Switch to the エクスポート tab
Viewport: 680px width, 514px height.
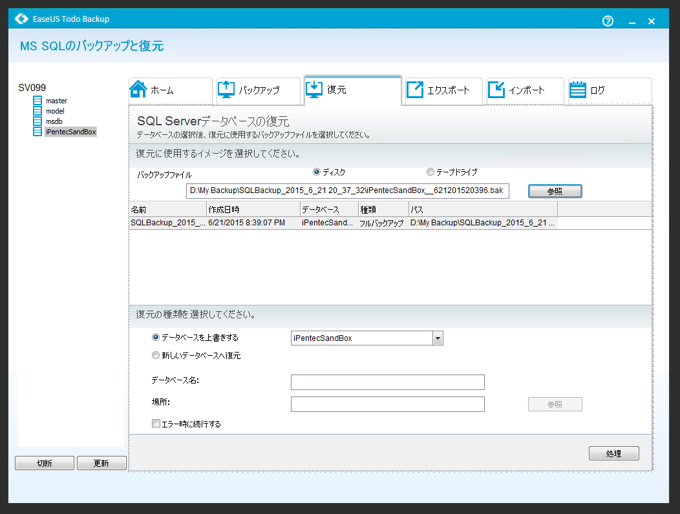pos(444,90)
